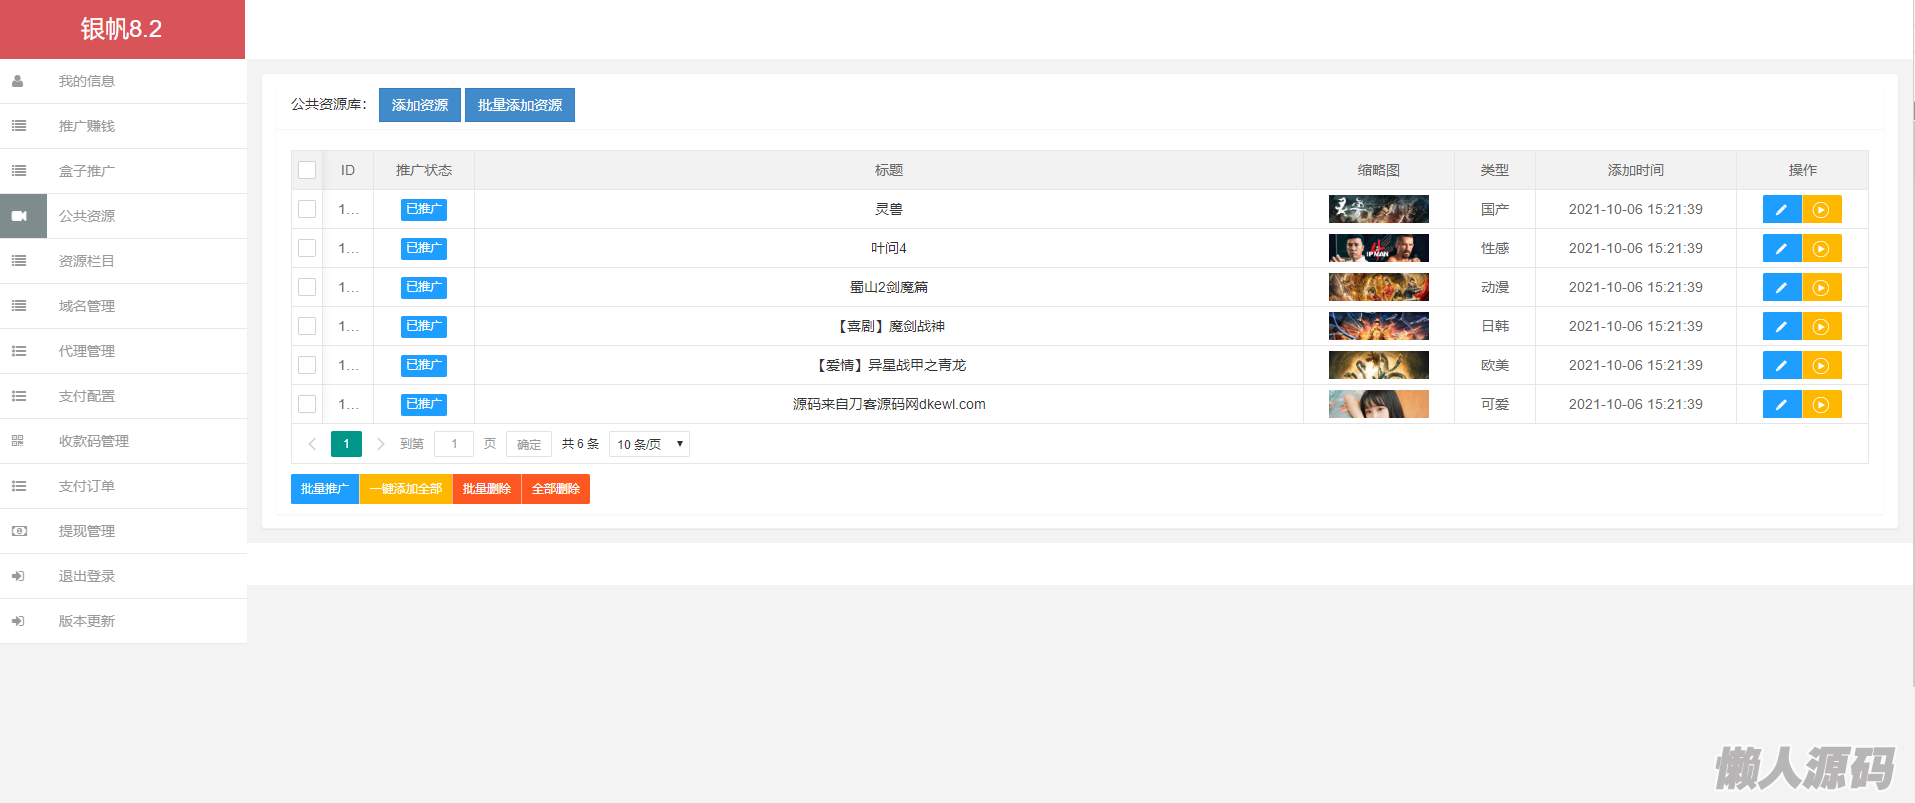This screenshot has height=803, width=1915.
Task: Click the blue 批量推广 button
Action: coord(325,489)
